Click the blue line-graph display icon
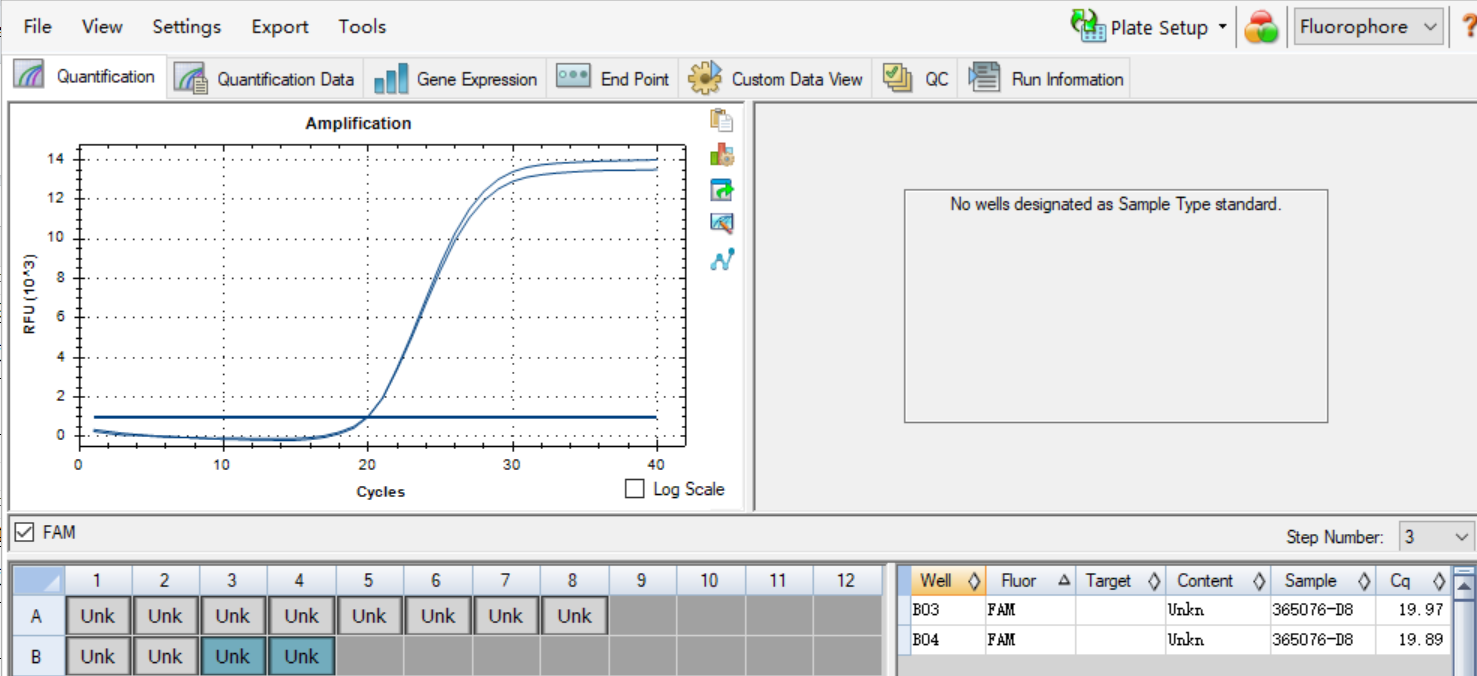1477x676 pixels. click(x=721, y=260)
